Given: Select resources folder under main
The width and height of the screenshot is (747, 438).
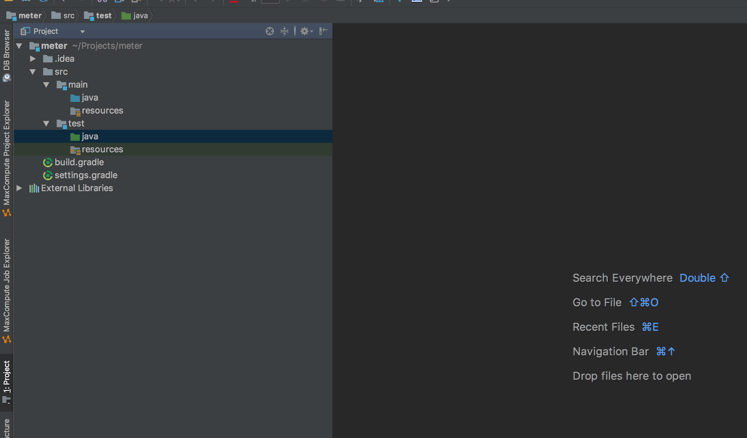Looking at the screenshot, I should click(x=102, y=111).
